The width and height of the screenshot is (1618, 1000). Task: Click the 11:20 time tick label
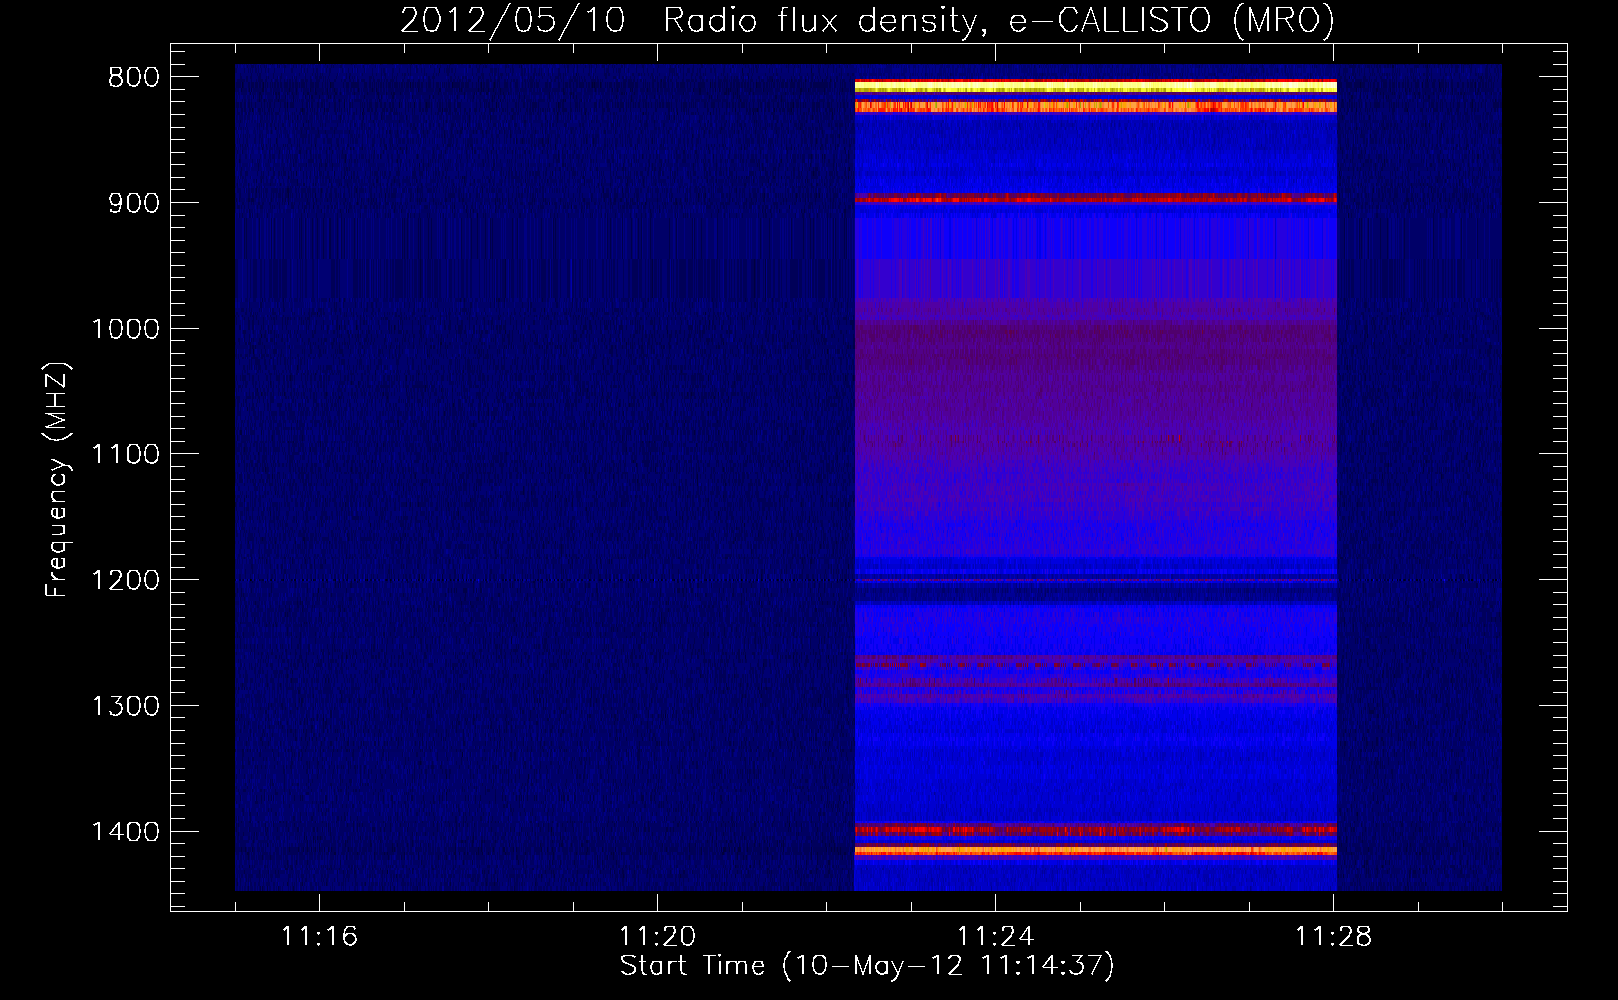point(657,937)
